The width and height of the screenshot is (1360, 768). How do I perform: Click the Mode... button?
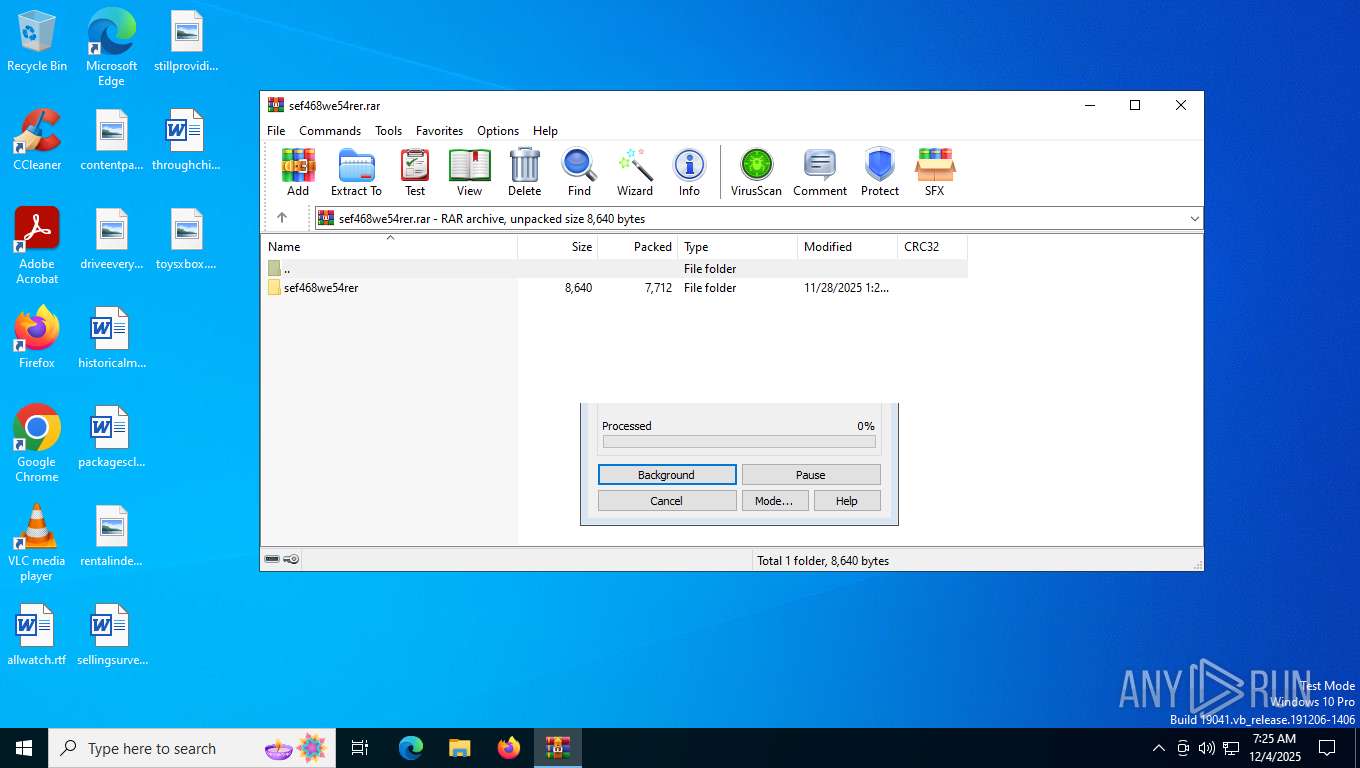pyautogui.click(x=774, y=501)
